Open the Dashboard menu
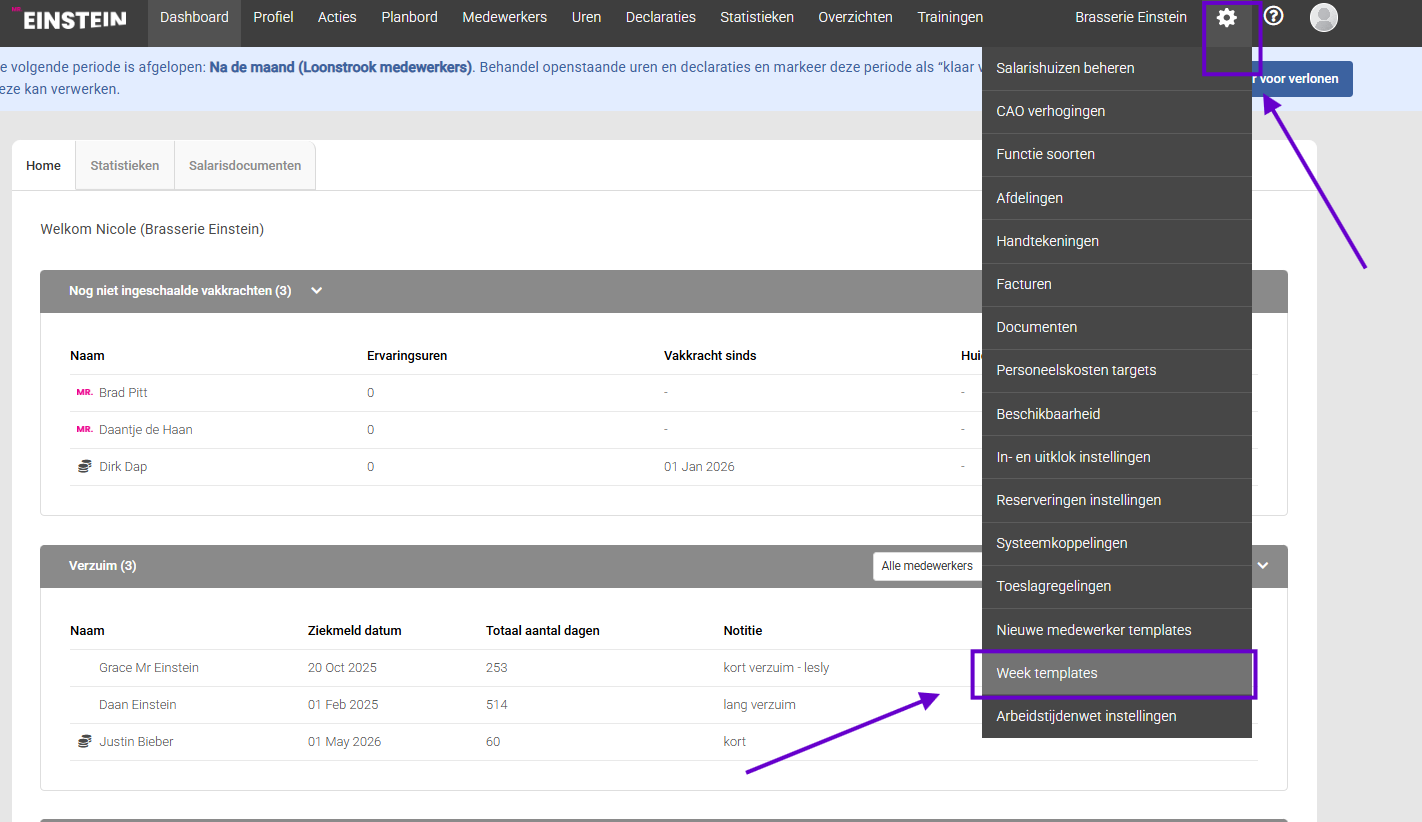Viewport: 1422px width, 822px height. coord(194,17)
